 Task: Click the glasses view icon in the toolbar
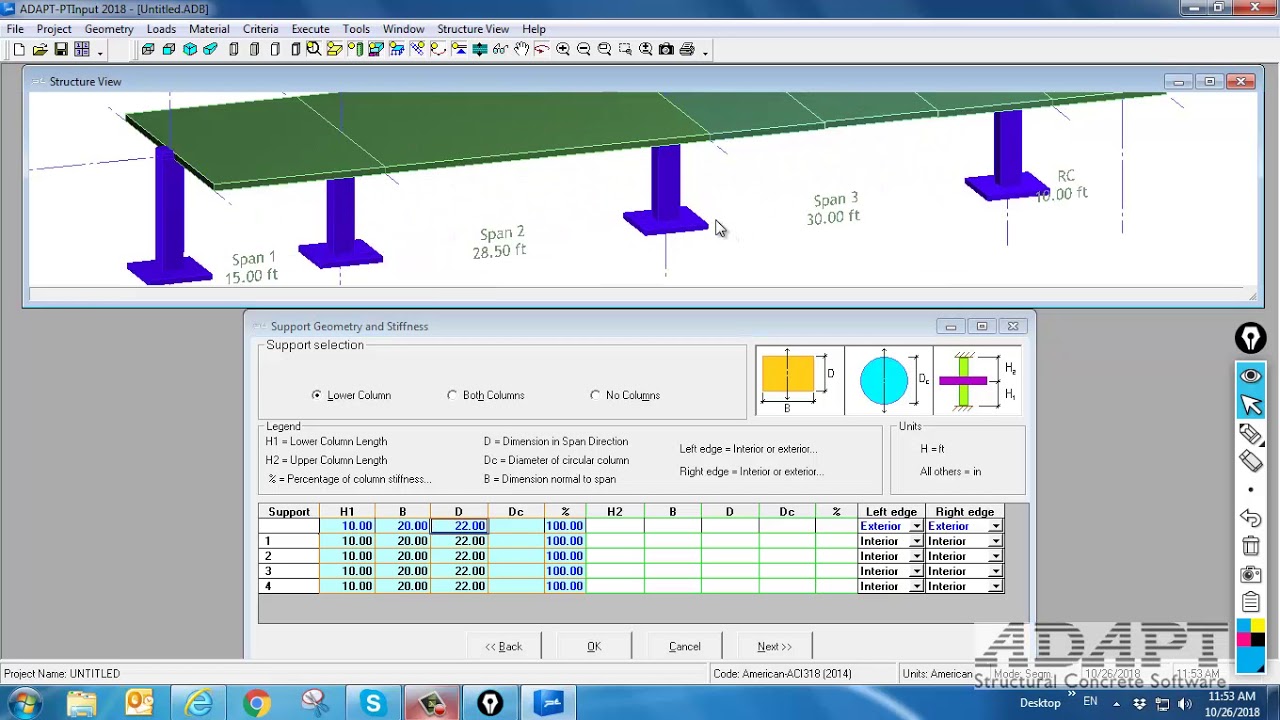[x=500, y=49]
